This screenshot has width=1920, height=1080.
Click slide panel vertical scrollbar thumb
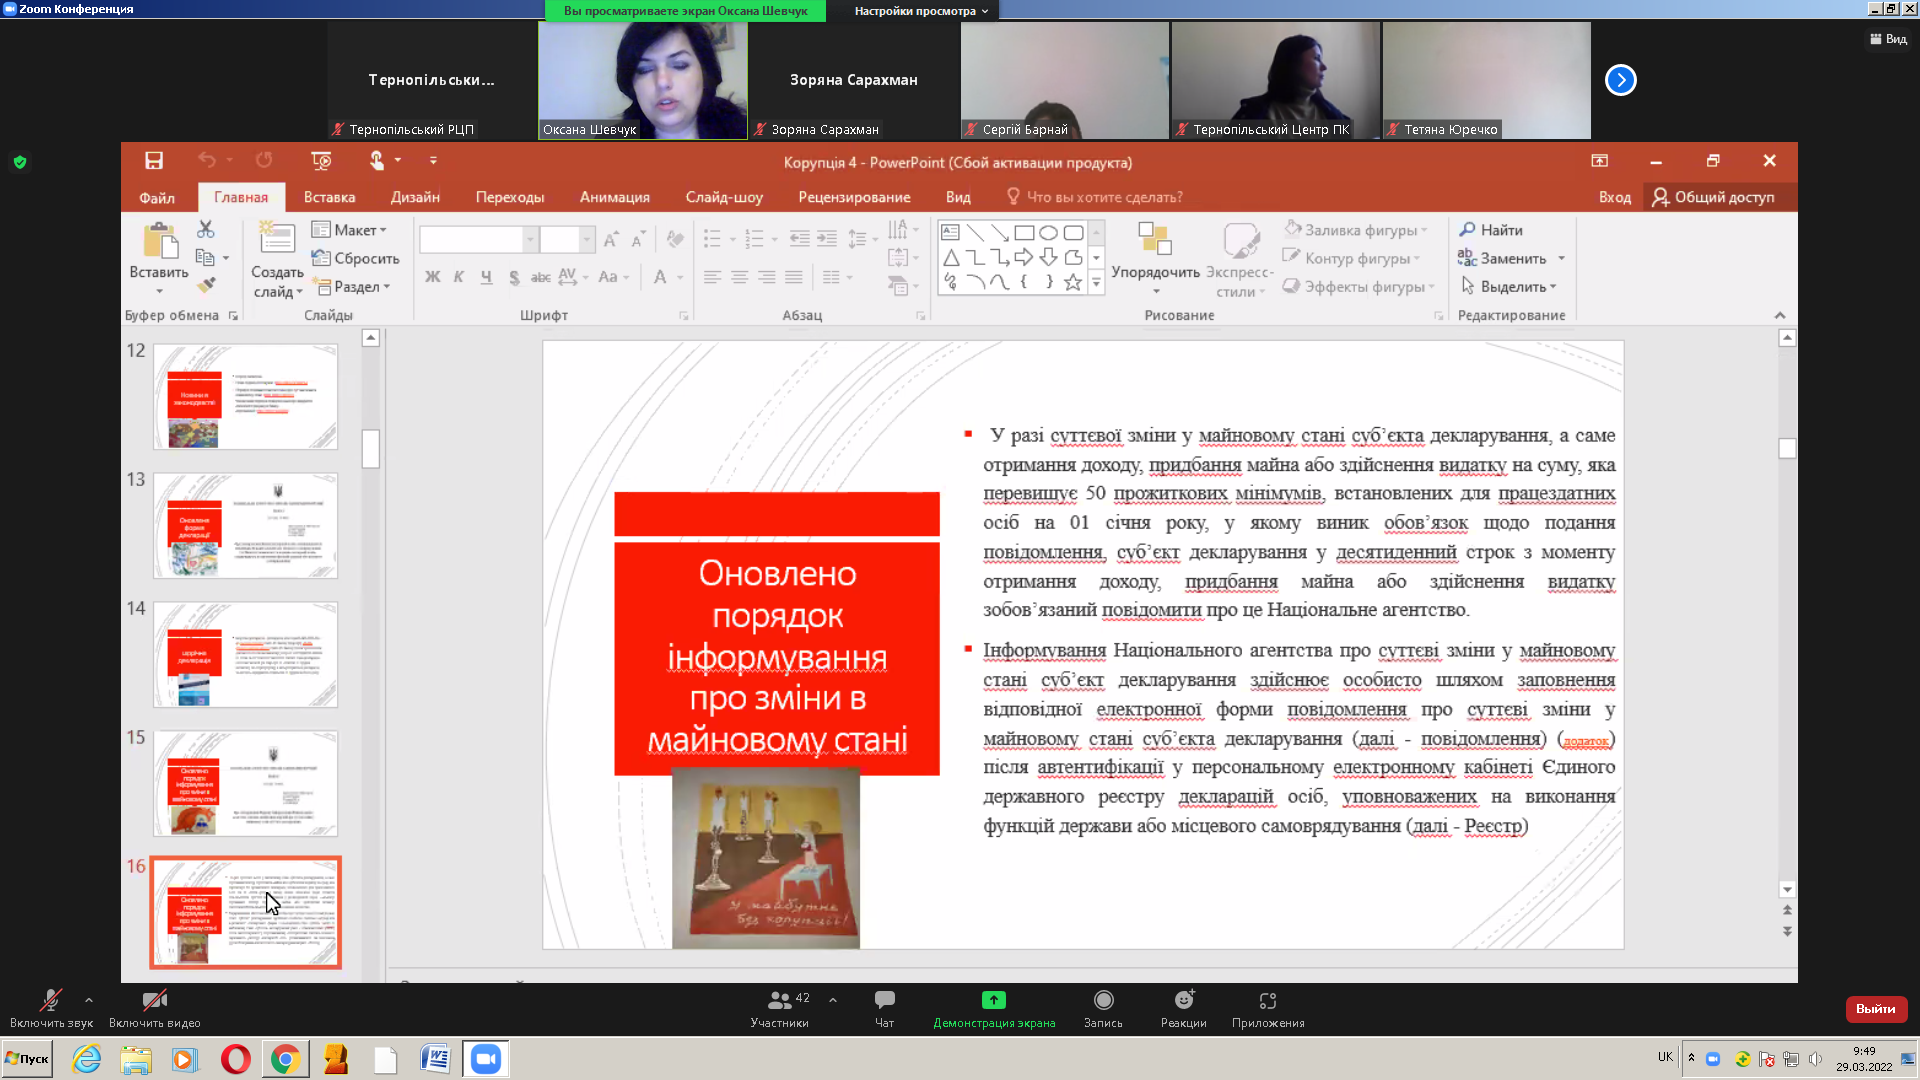tap(371, 449)
